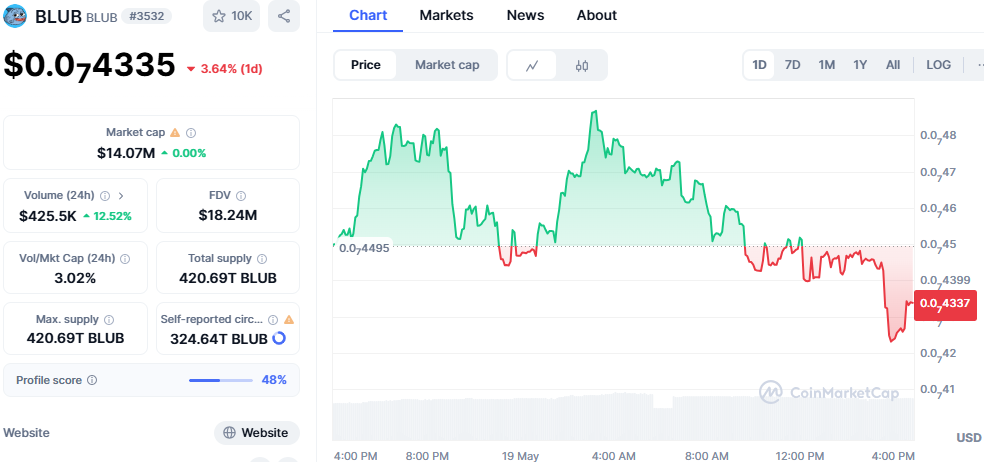The image size is (984, 462).
Task: Click the $0.0₇4335 headline price
Action: pos(90,65)
